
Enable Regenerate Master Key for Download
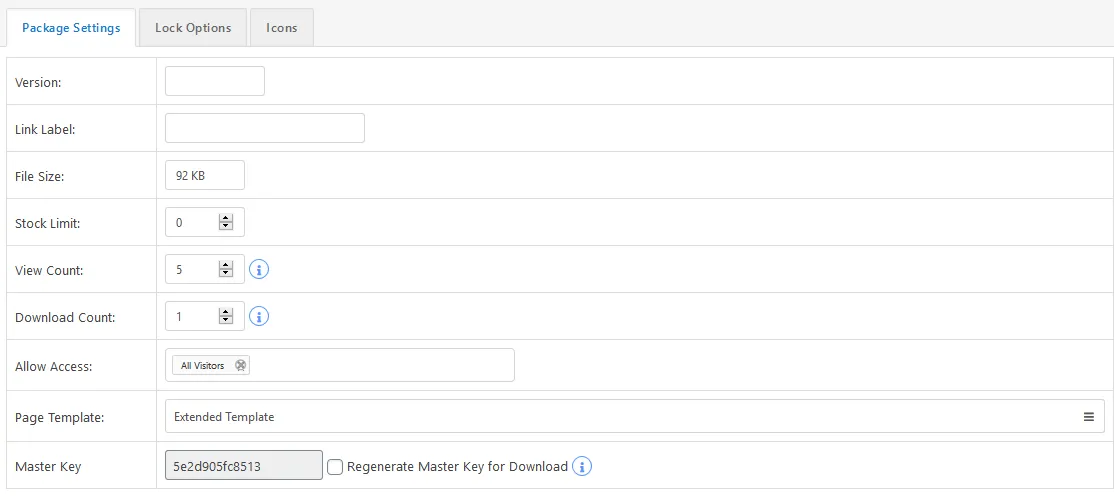pos(335,467)
